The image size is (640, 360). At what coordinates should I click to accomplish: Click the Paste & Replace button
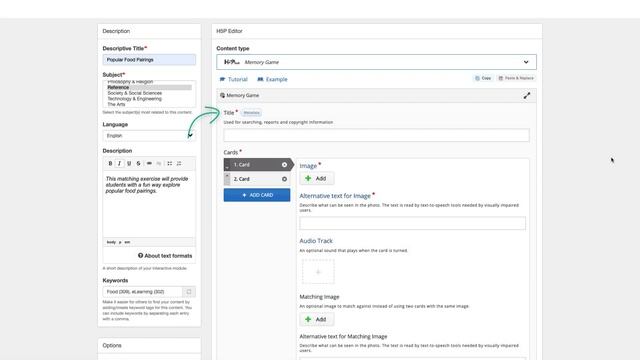tap(516, 78)
